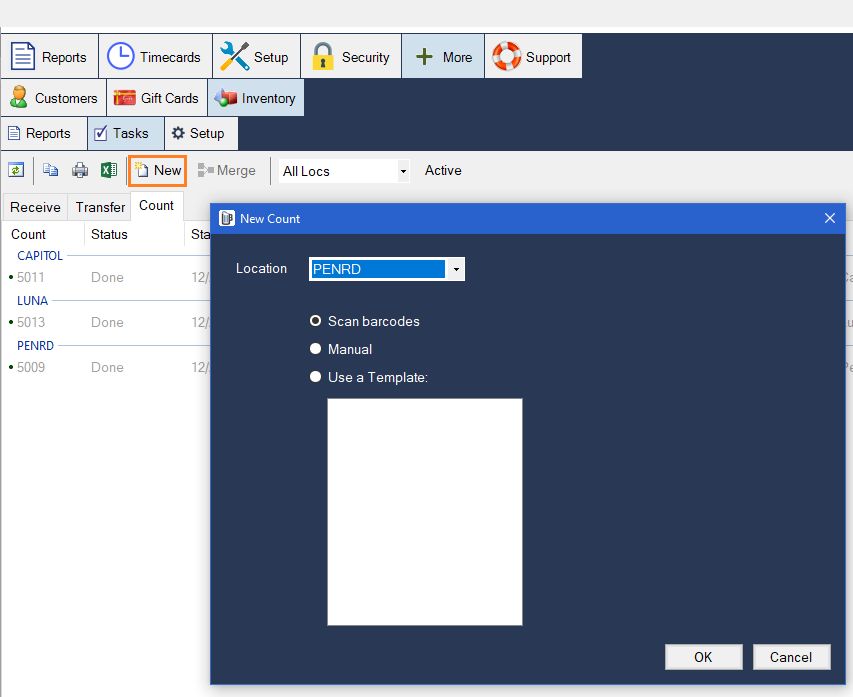The height and width of the screenshot is (697, 853).
Task: Click the printer icon
Action: click(x=80, y=170)
